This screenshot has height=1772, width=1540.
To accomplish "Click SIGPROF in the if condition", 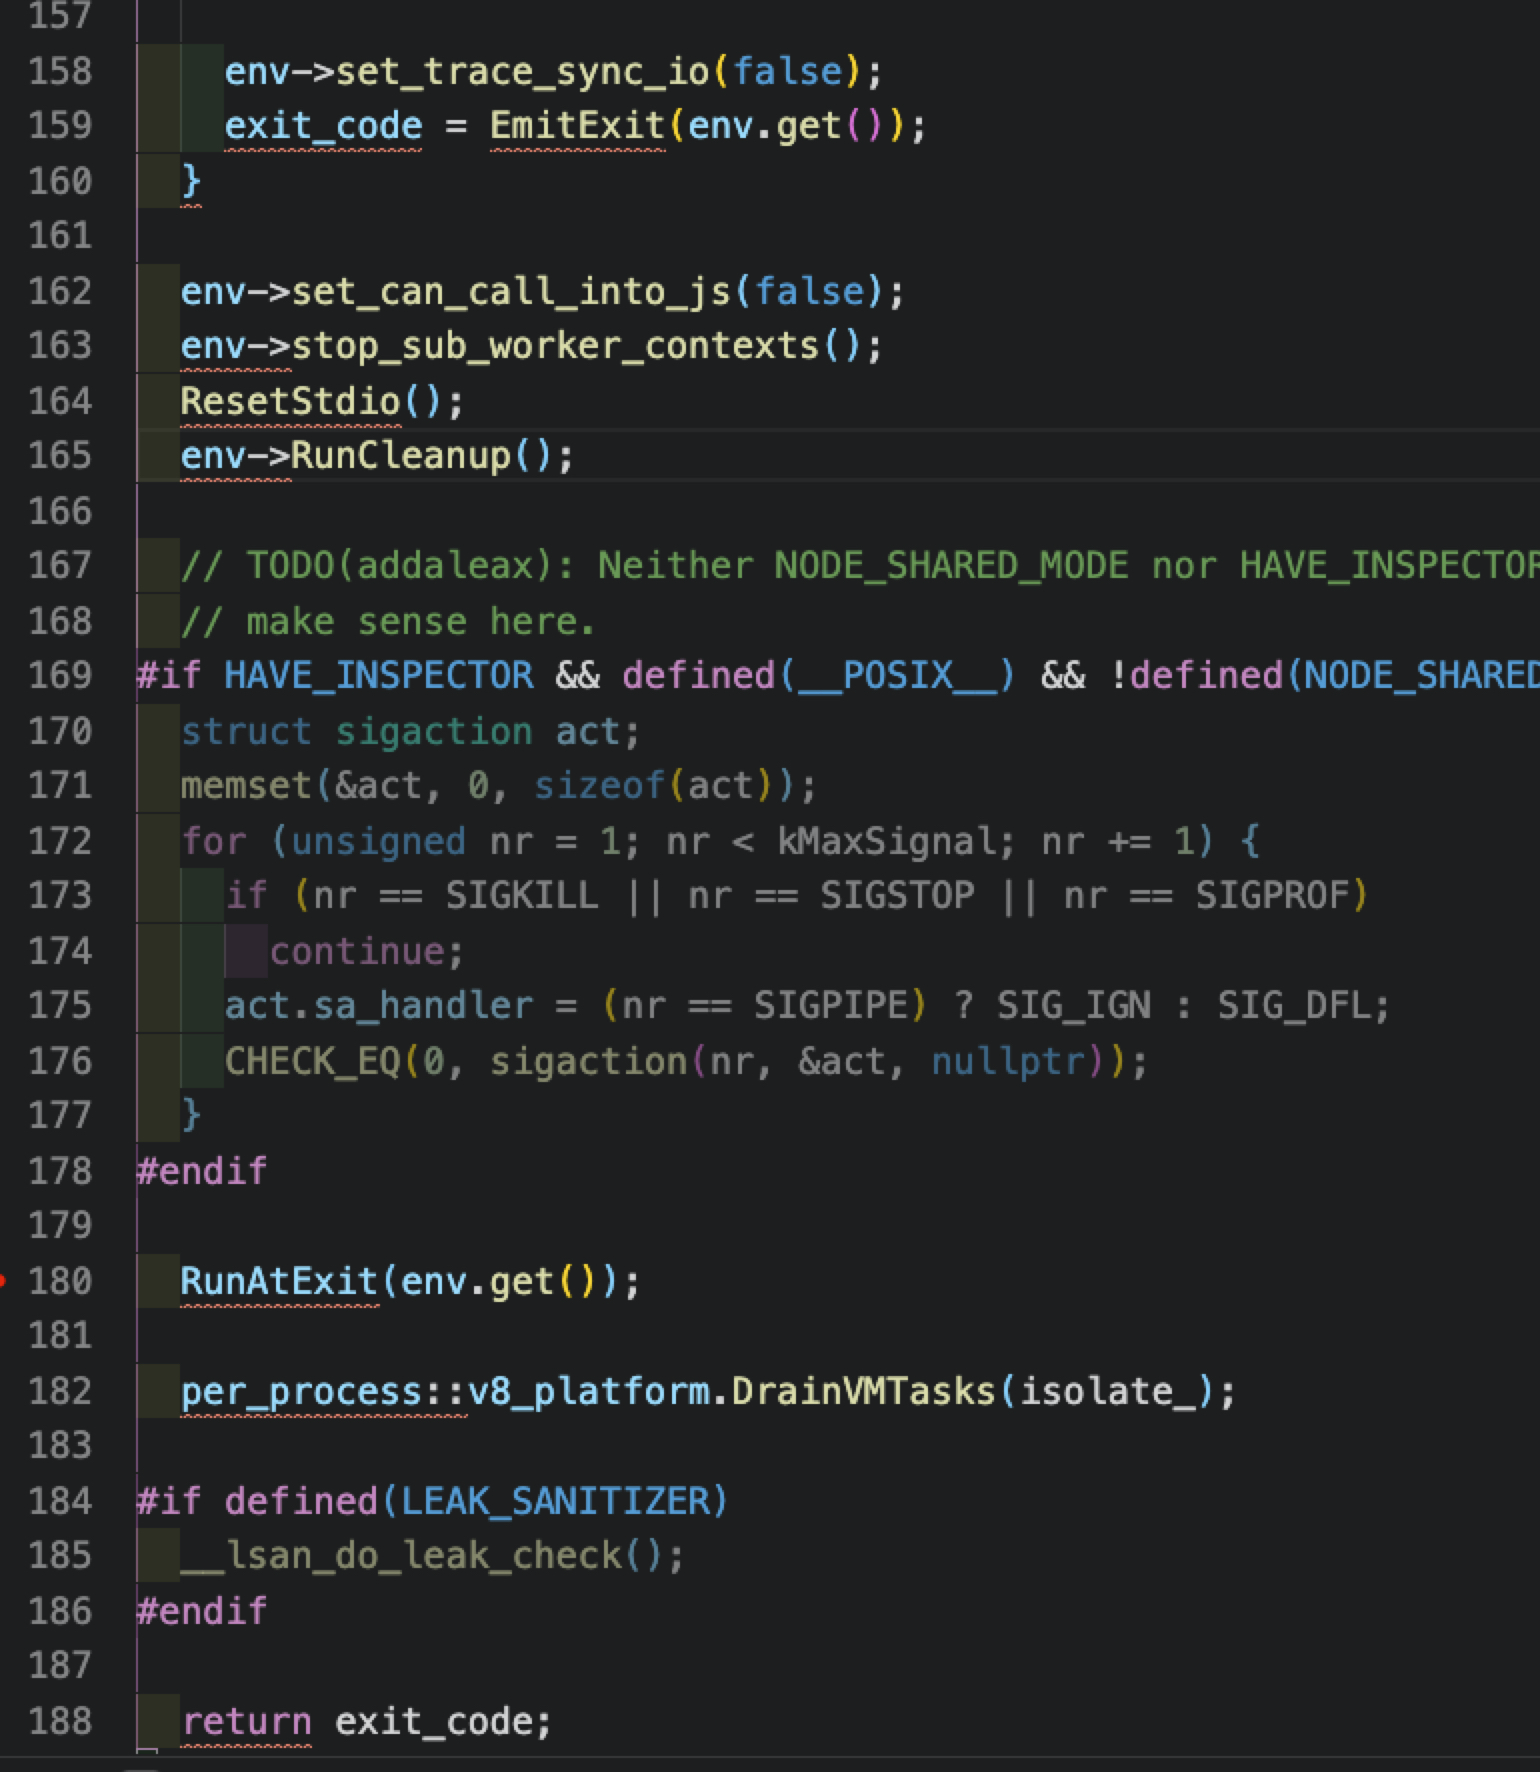I will 1273,896.
